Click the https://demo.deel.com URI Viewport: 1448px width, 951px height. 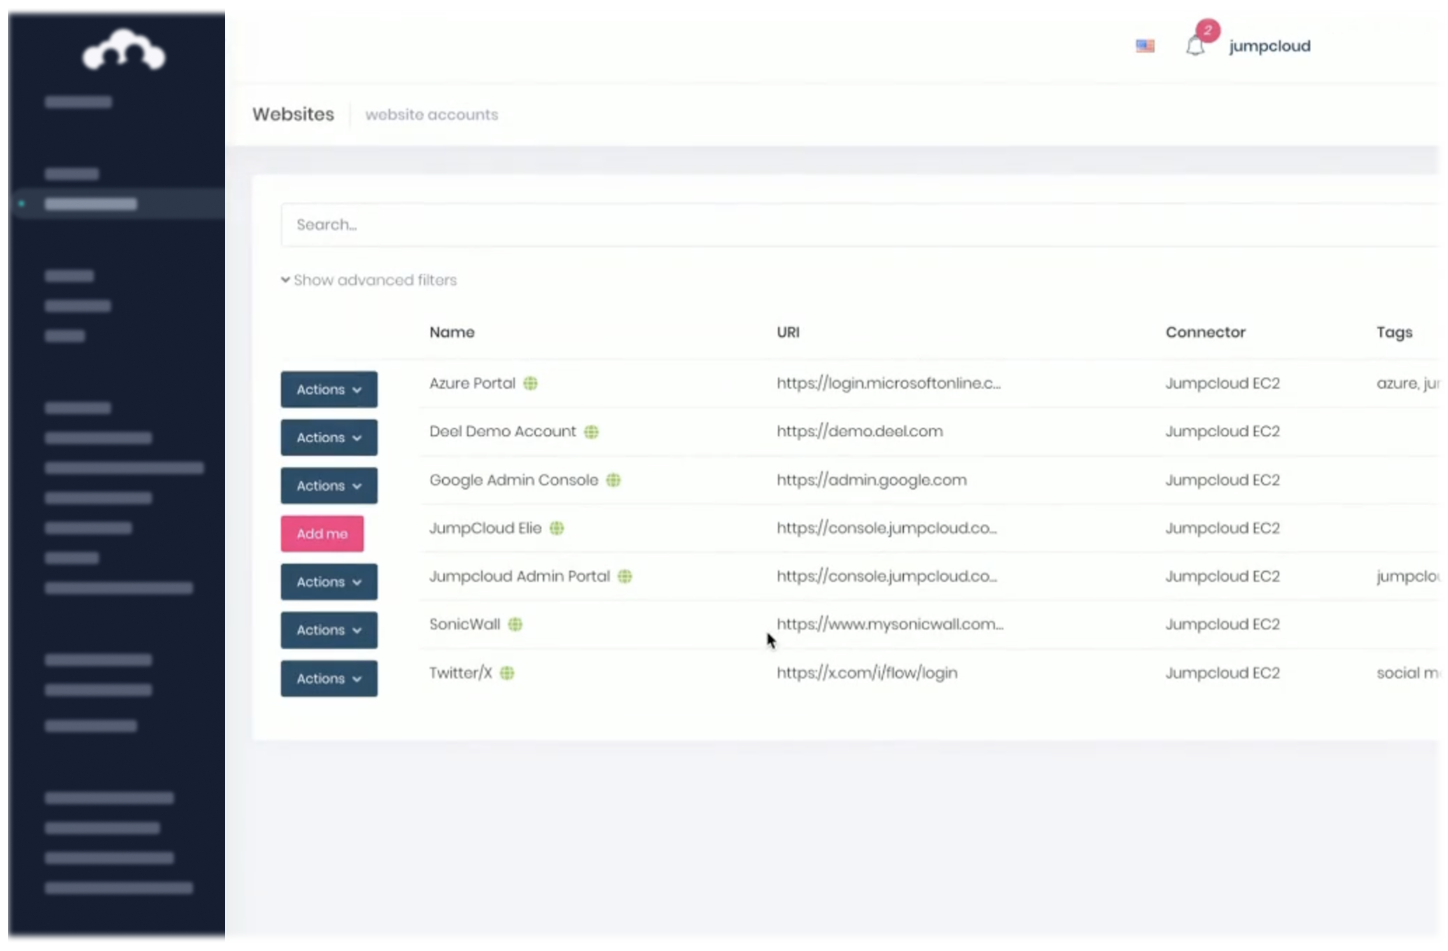859,432
